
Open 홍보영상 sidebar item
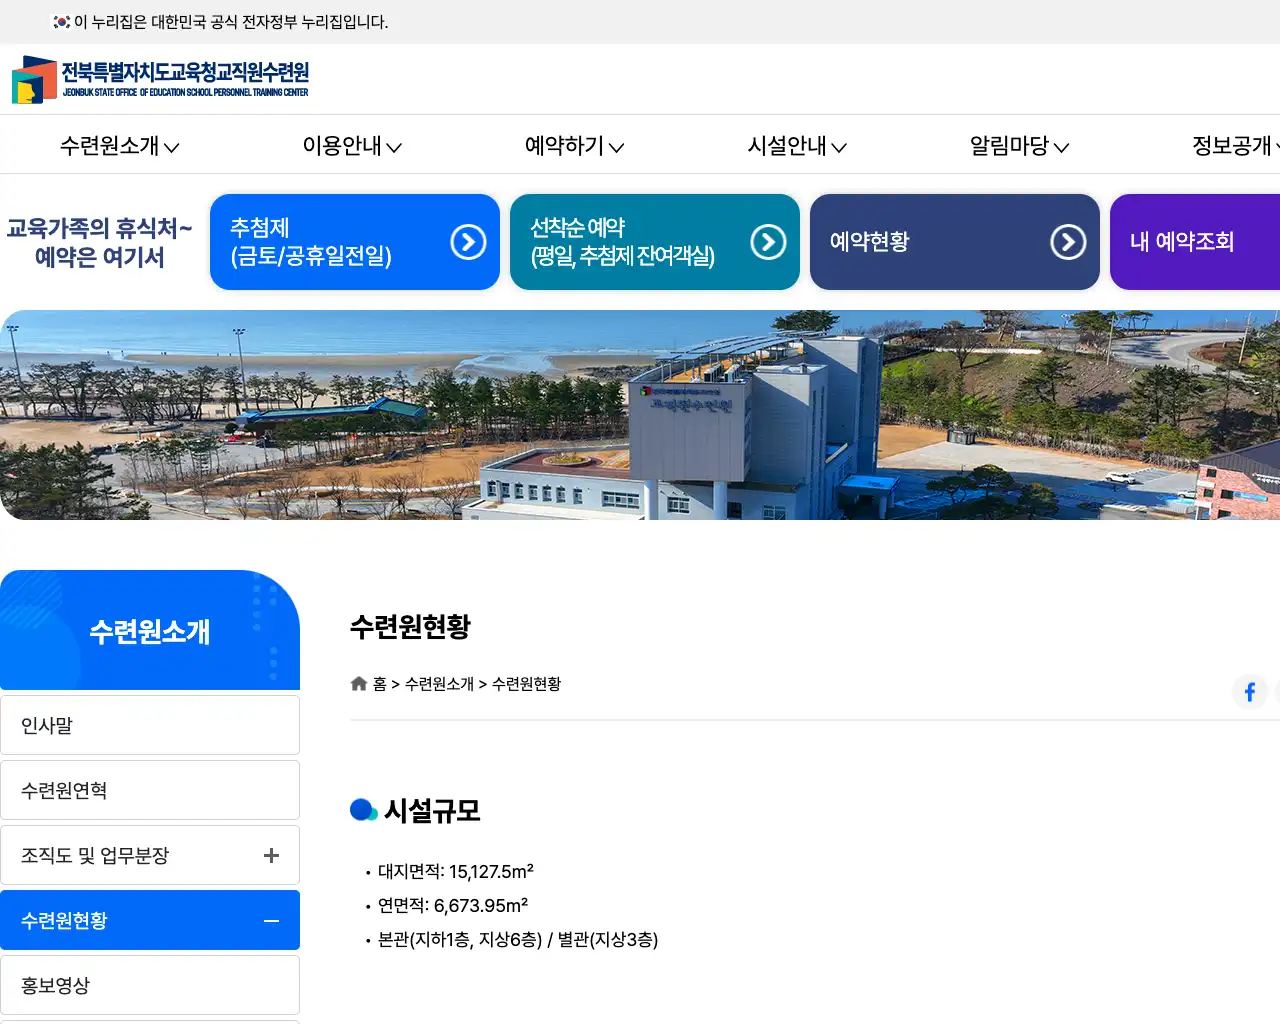click(x=150, y=986)
